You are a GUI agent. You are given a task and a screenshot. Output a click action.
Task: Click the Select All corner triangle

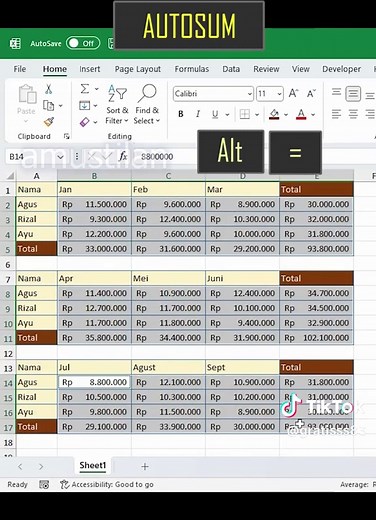click(x=11, y=176)
